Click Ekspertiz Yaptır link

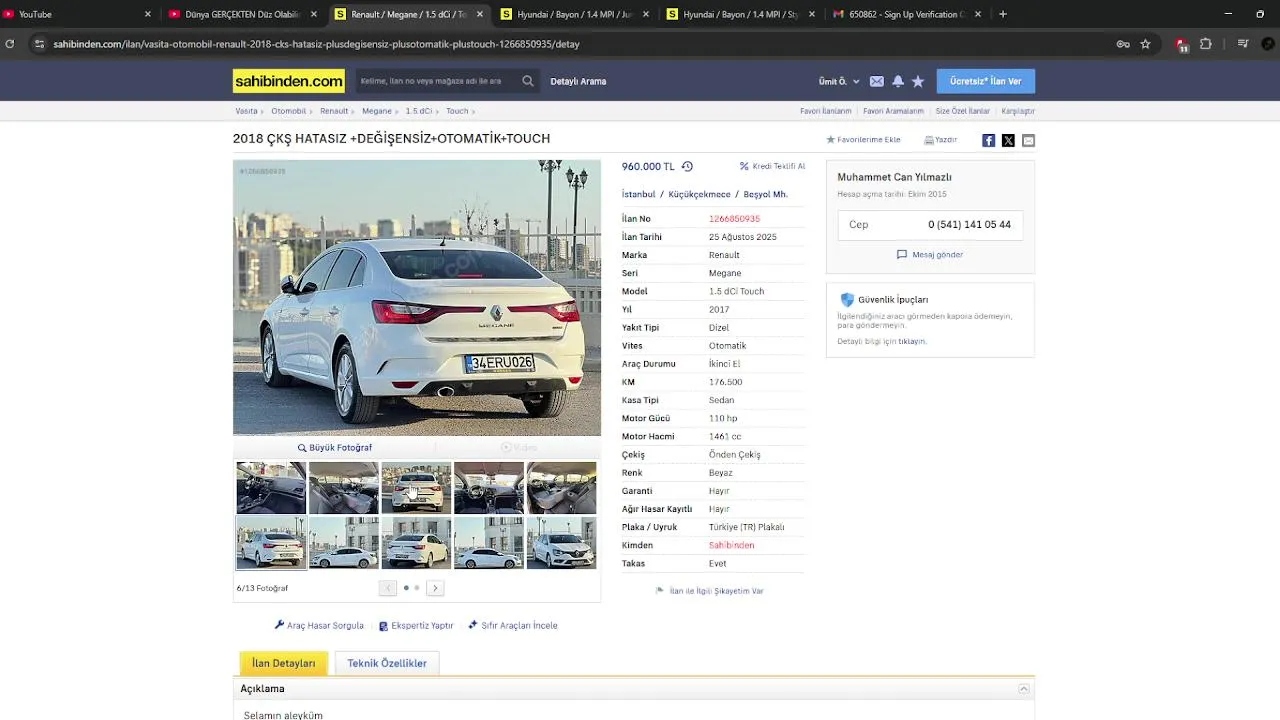click(416, 625)
